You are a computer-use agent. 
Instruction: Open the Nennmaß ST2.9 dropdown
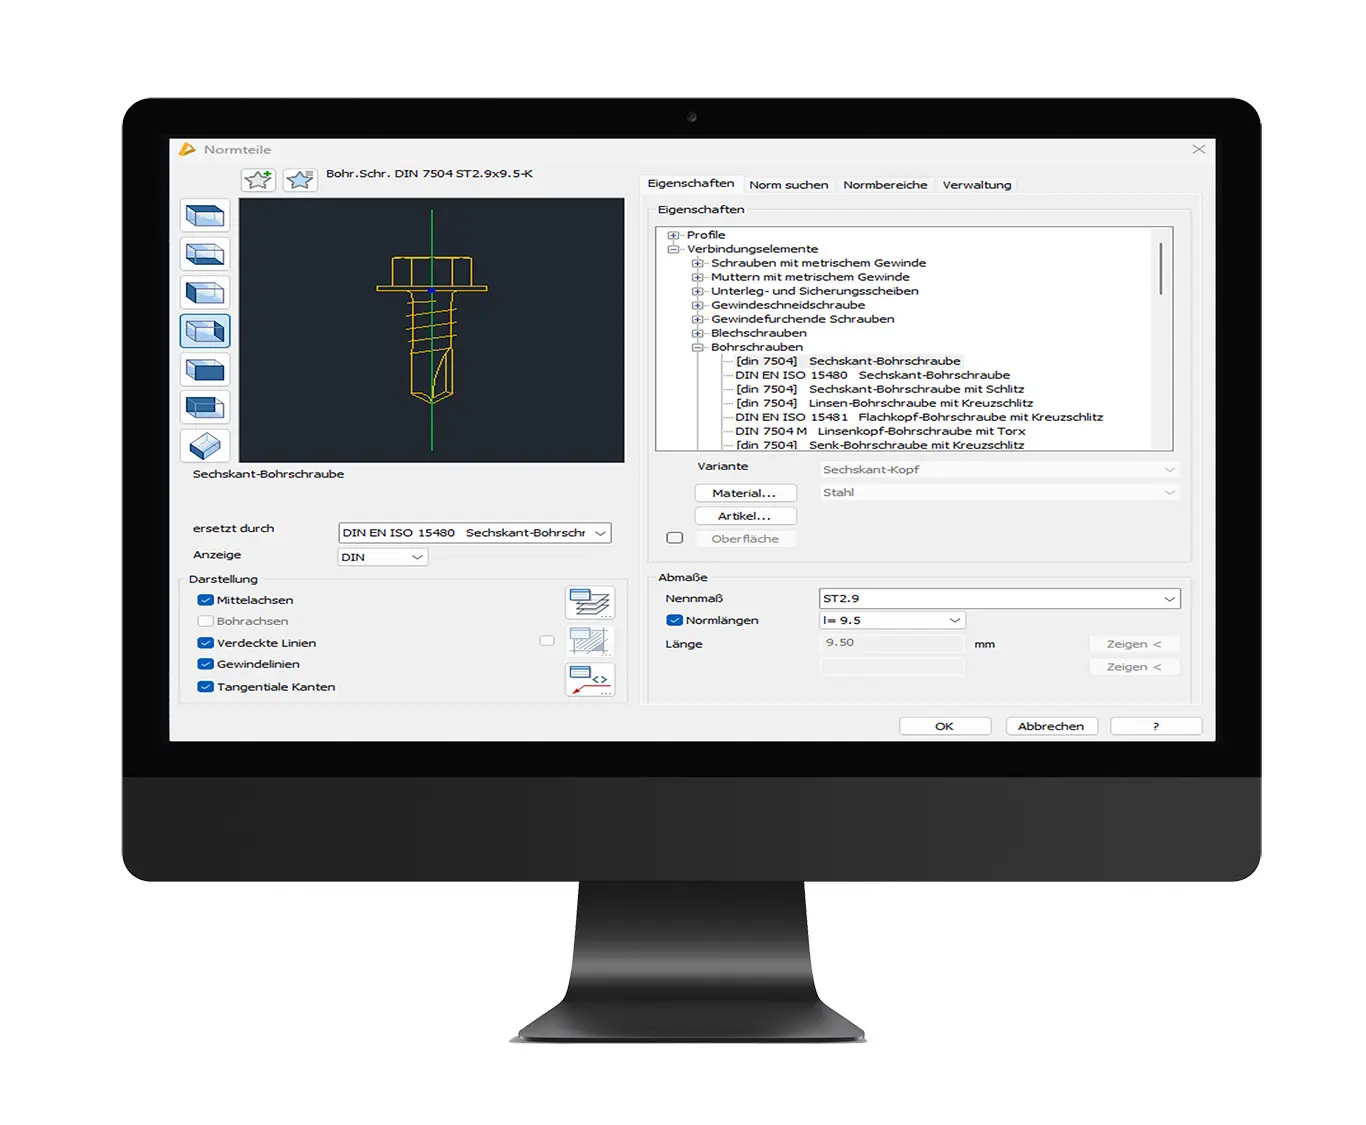click(x=1168, y=599)
